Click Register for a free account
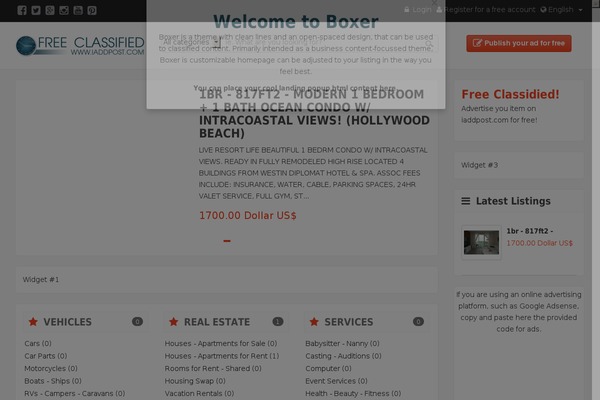 click(486, 10)
